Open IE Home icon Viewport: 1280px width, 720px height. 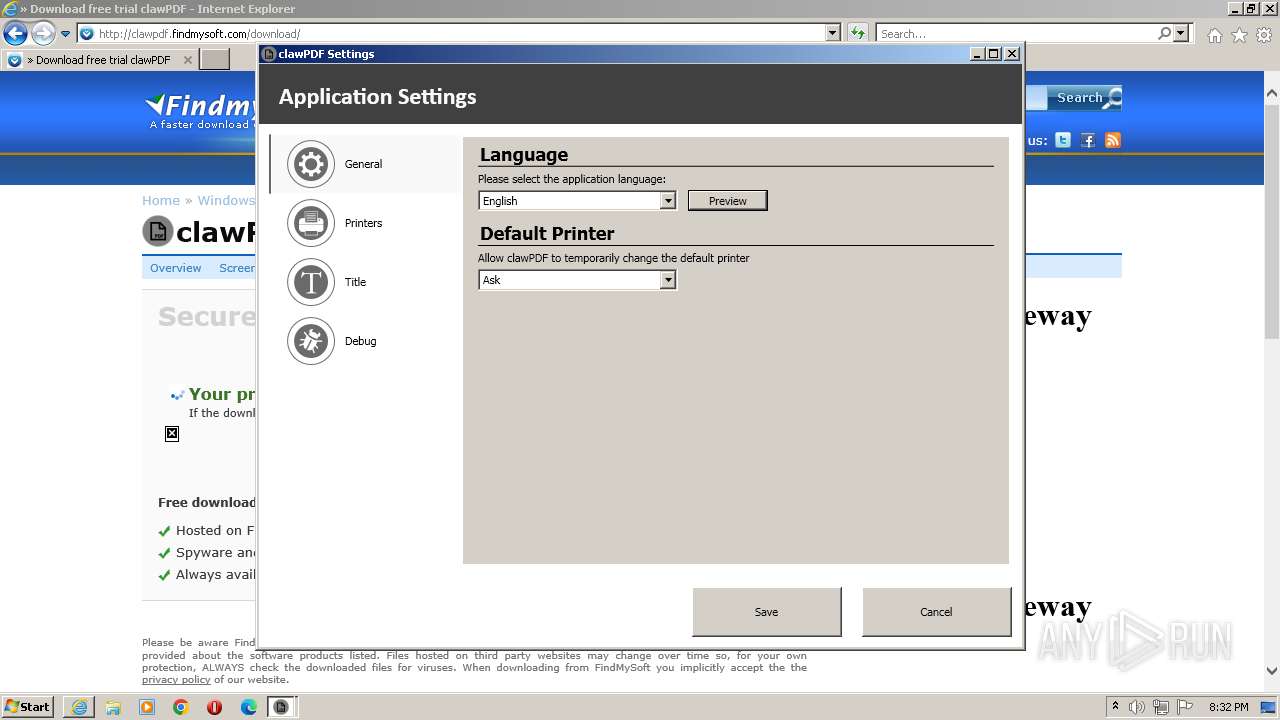1214,35
